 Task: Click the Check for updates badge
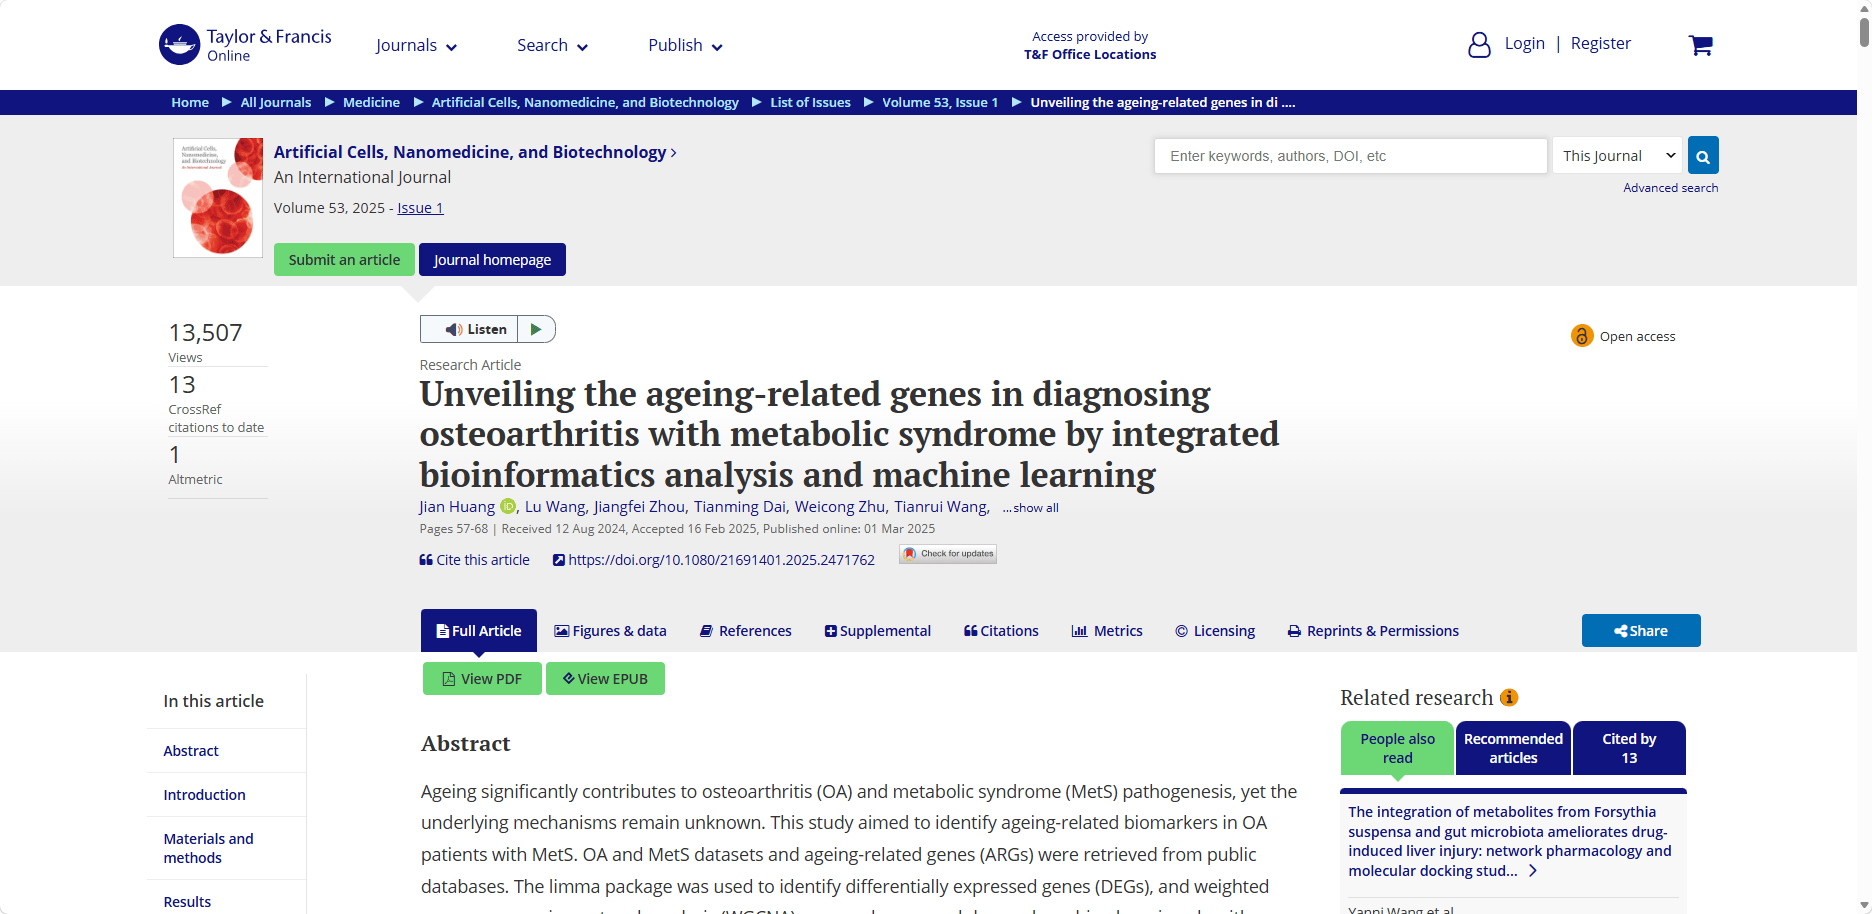coord(948,554)
